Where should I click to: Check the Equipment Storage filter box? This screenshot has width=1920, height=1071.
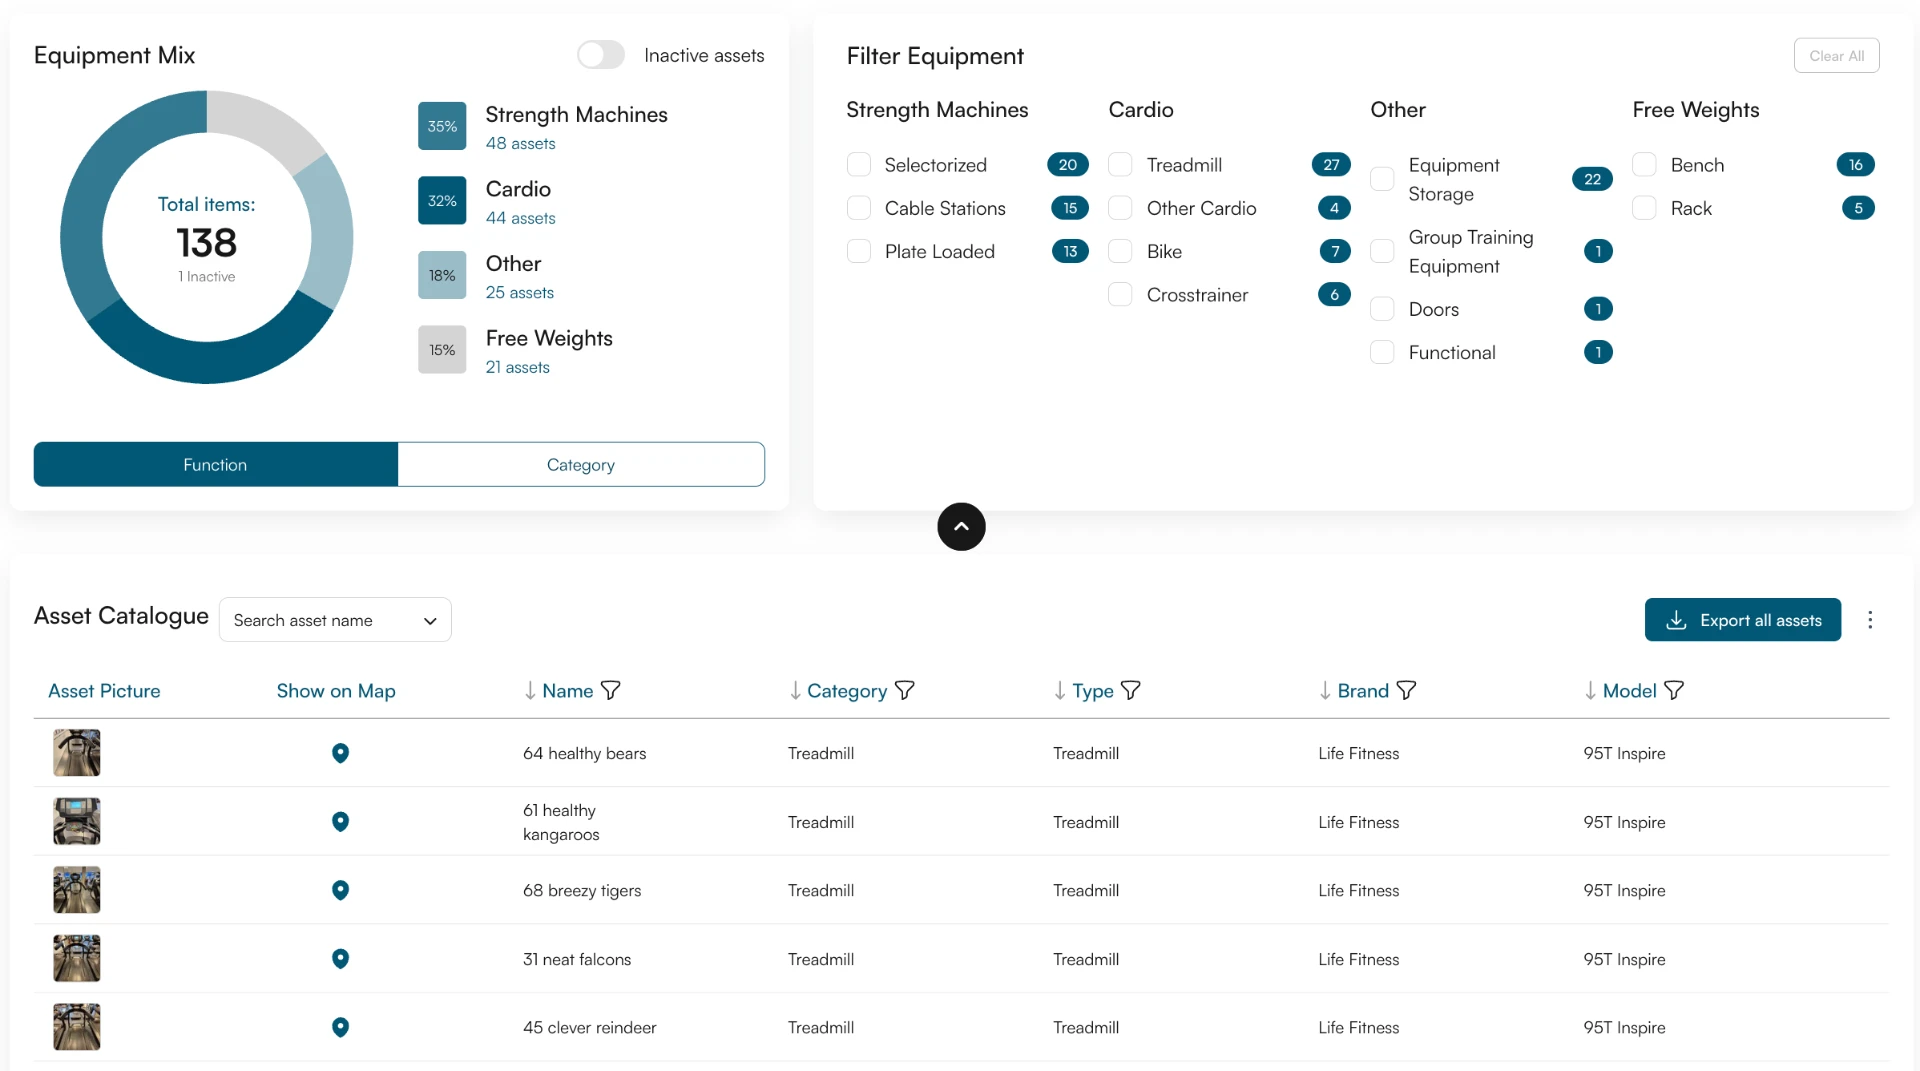[1382, 179]
